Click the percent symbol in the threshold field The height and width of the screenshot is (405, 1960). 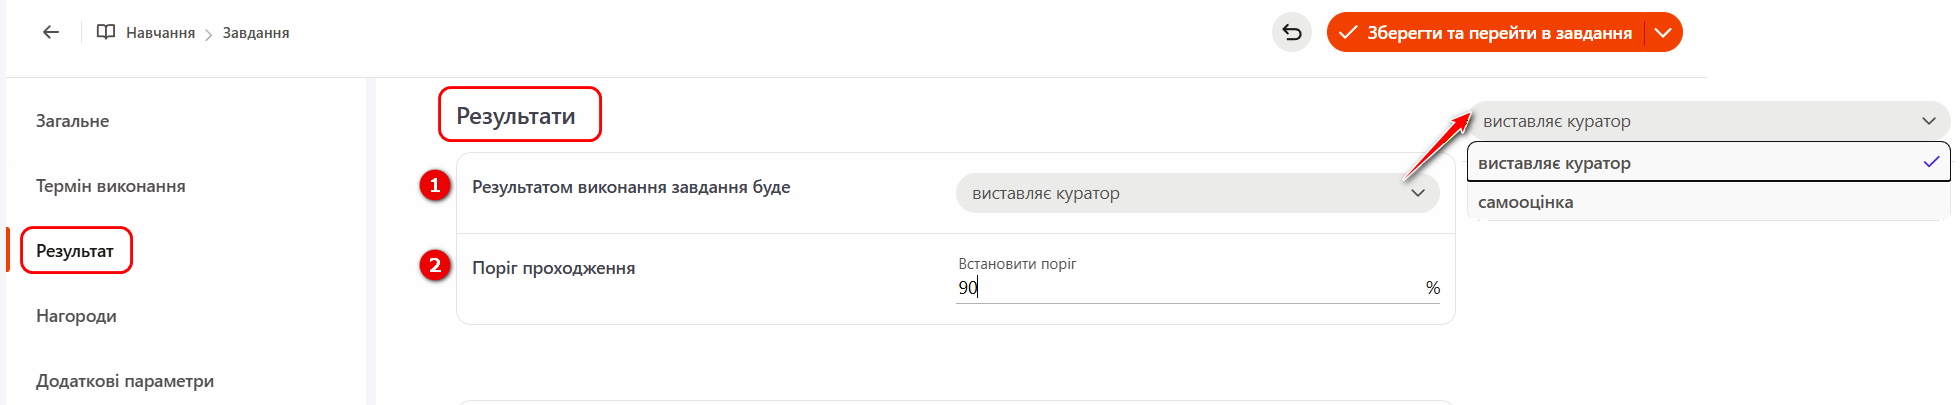tap(1432, 288)
